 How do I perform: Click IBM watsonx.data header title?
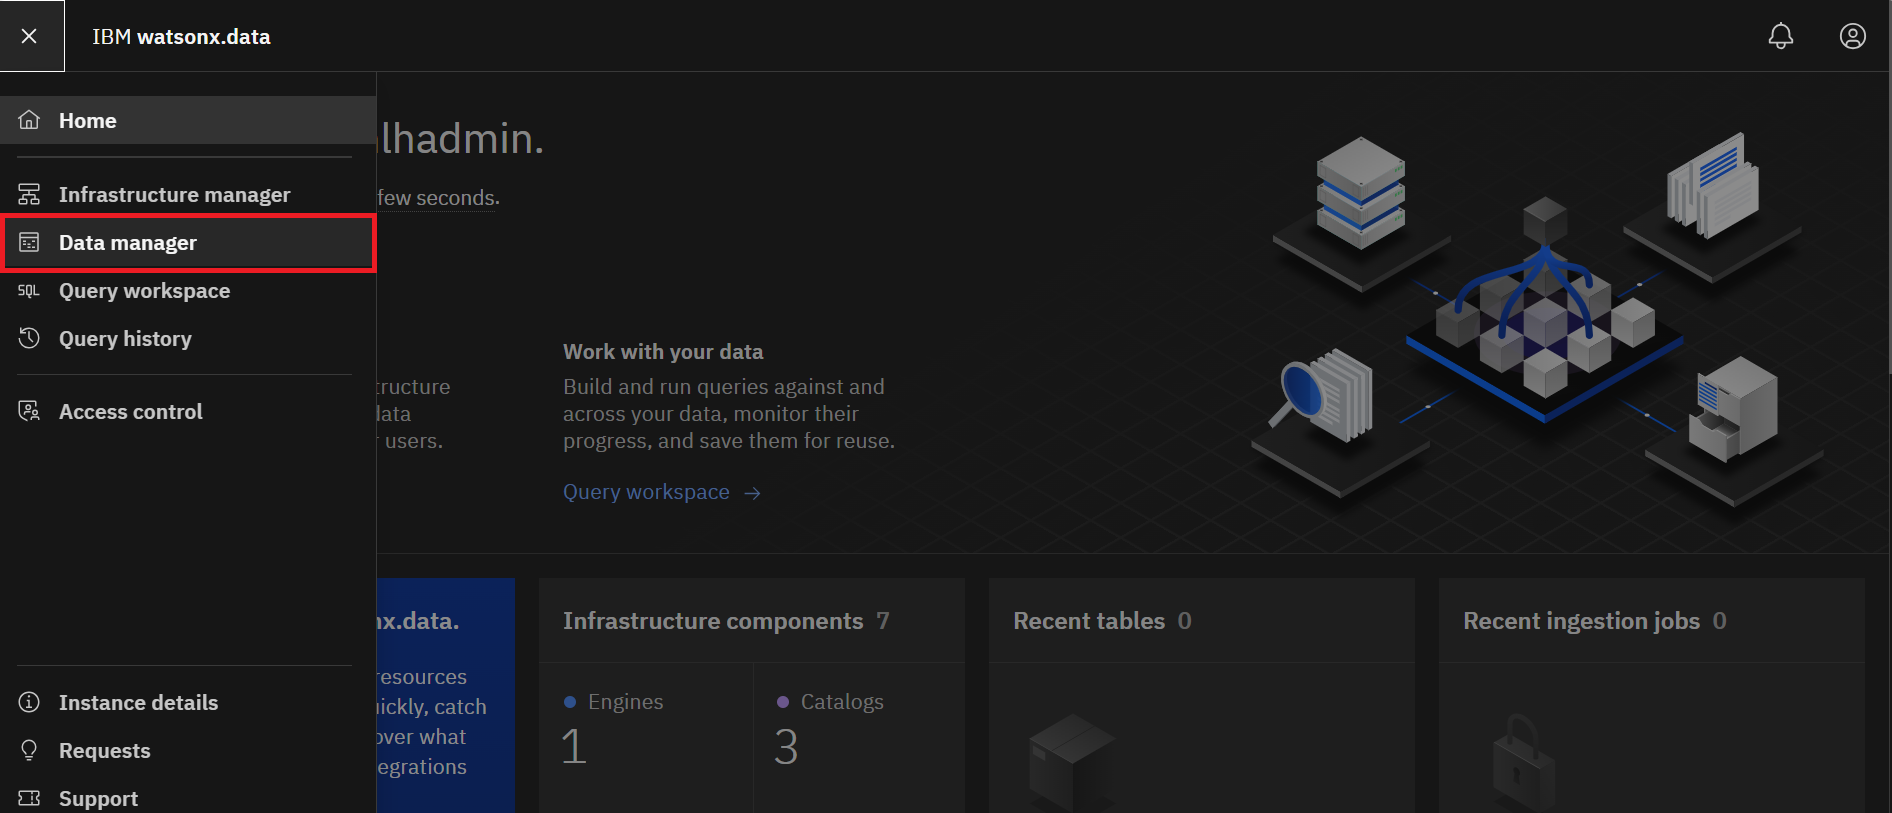[182, 36]
